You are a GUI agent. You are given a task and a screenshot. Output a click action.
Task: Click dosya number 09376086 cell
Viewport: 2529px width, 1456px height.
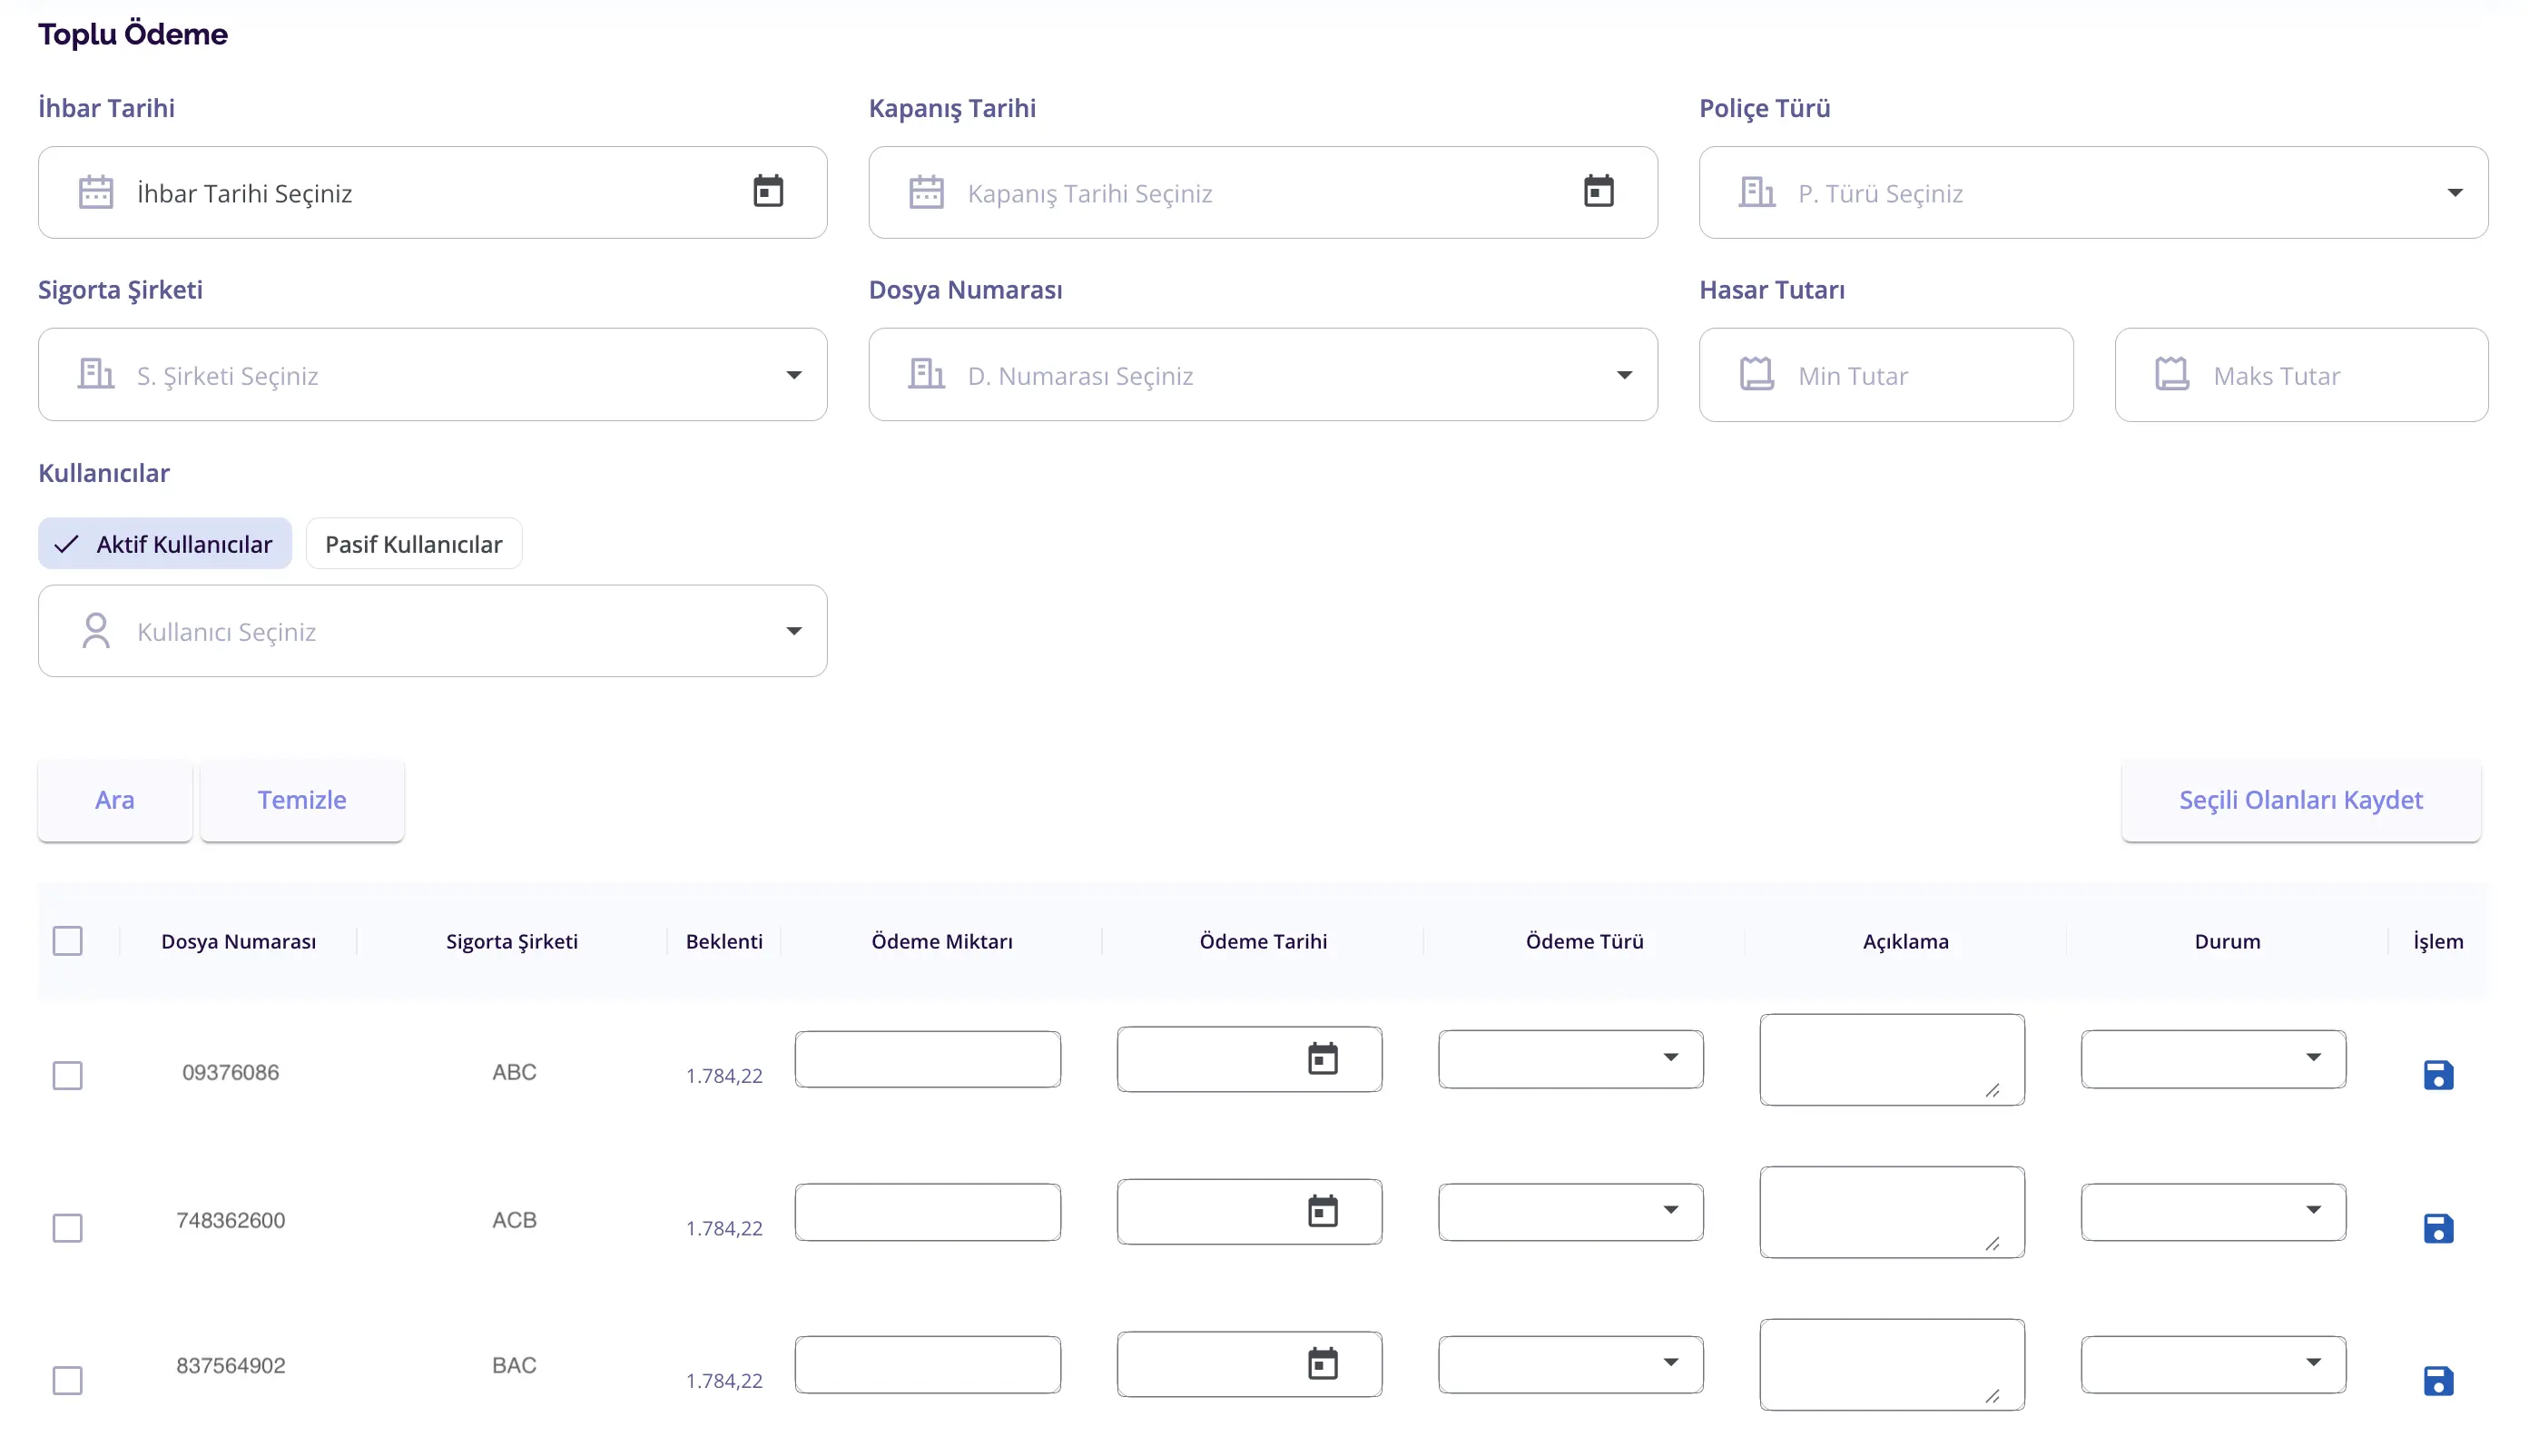(230, 1072)
